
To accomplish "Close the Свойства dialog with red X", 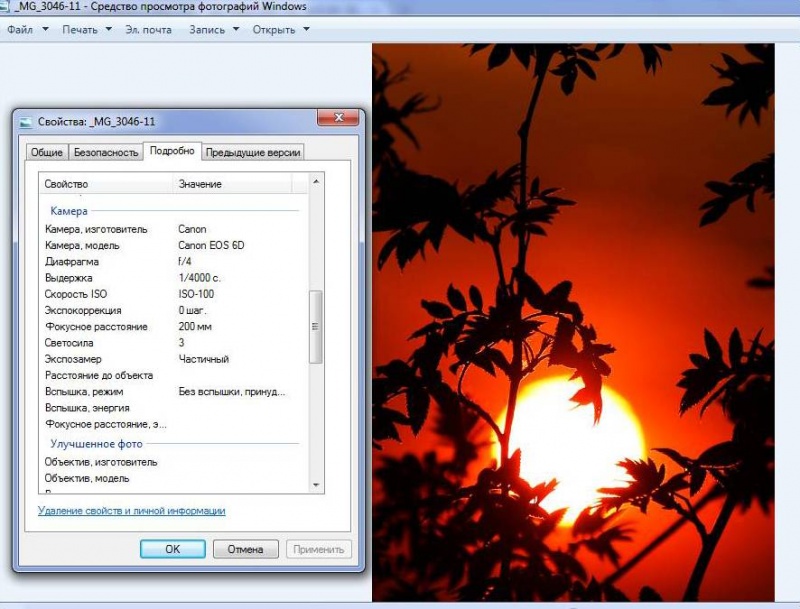I will pyautogui.click(x=338, y=119).
